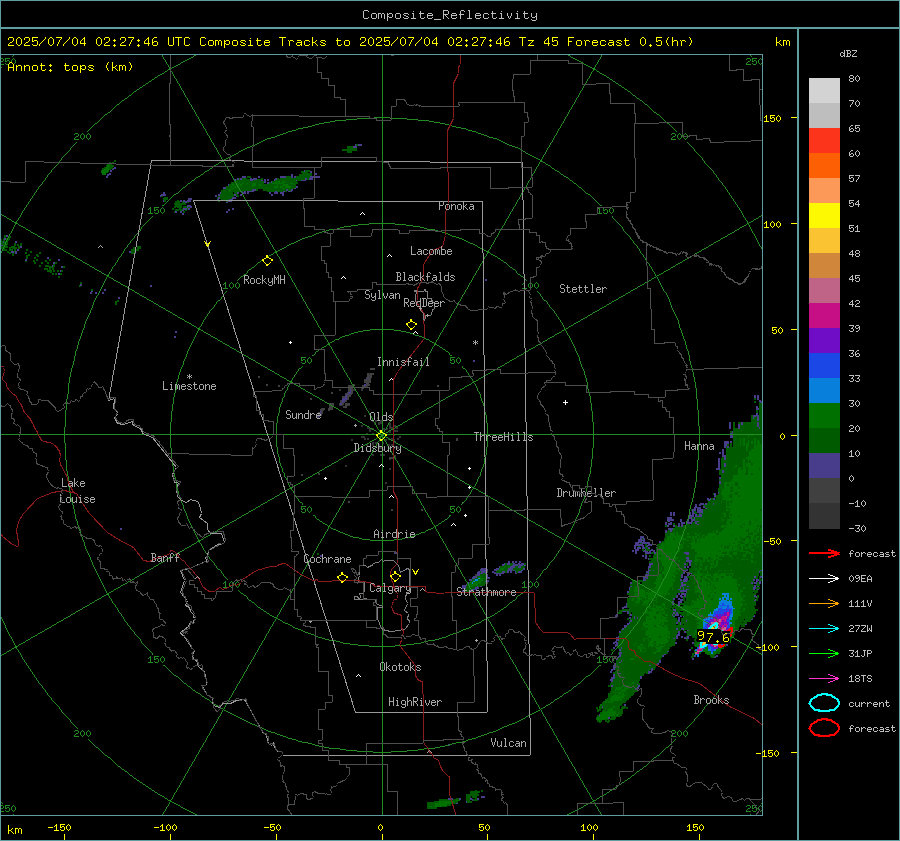Click the Stettler city label

pos(583,289)
